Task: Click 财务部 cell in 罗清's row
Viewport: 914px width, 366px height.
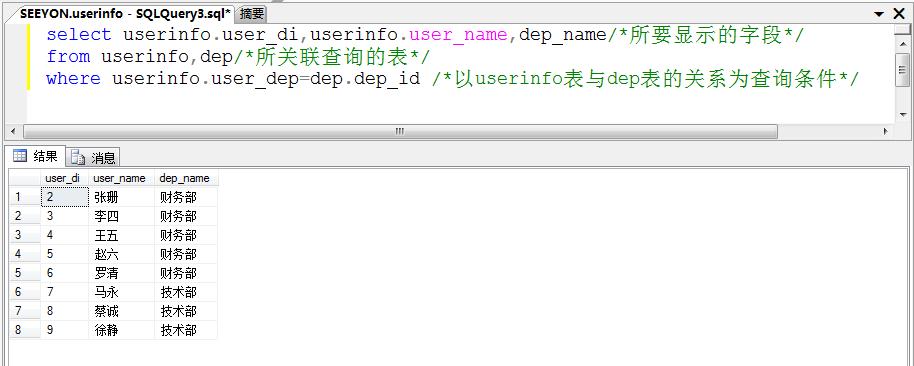Action: [x=186, y=273]
